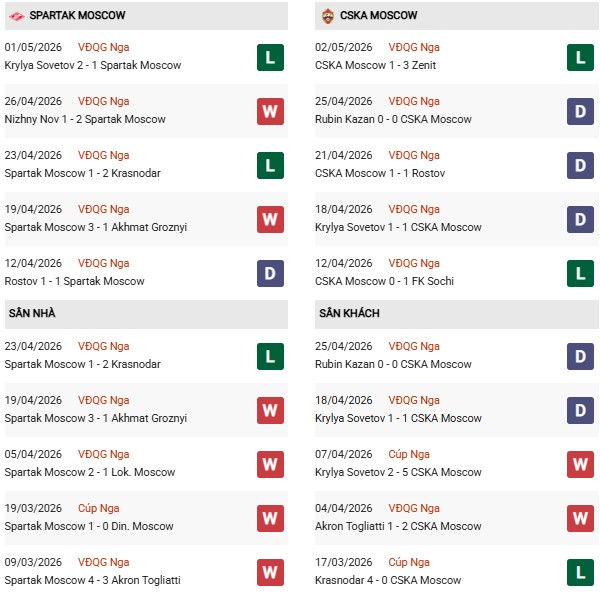
Task: Select the SÂN NHÀ section header
Action: point(146,314)
